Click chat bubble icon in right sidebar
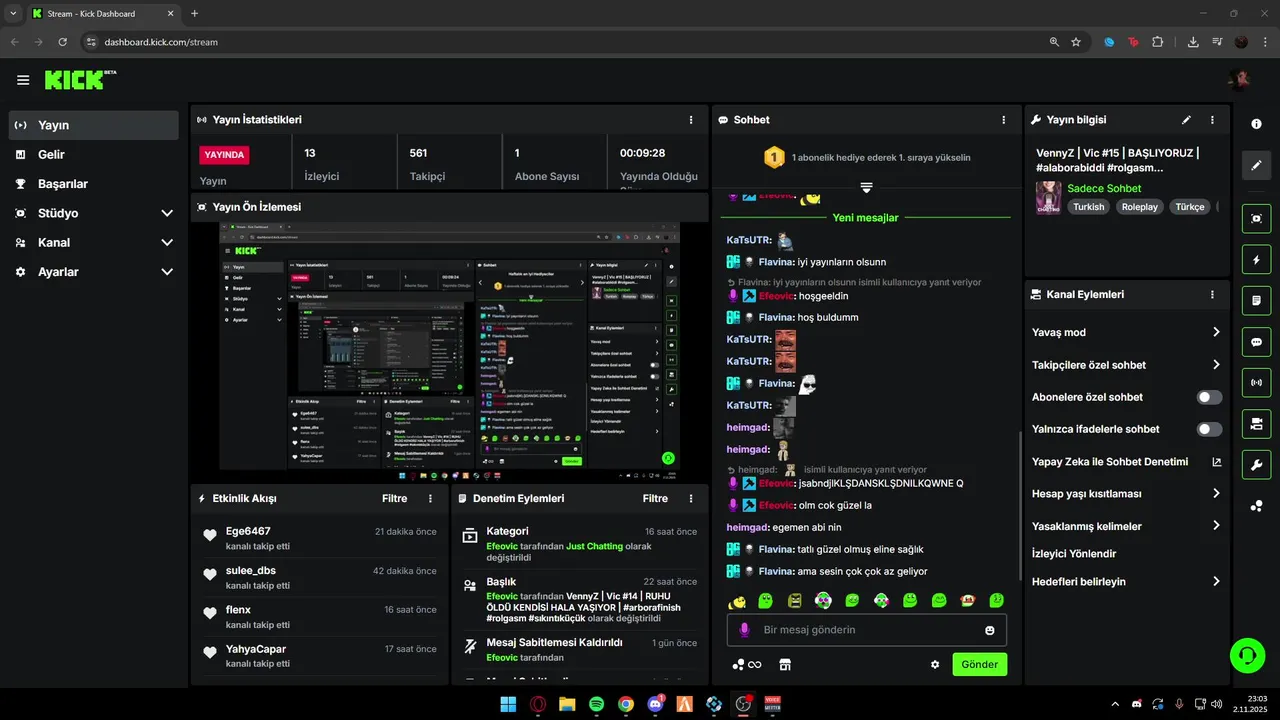 pos(1256,342)
